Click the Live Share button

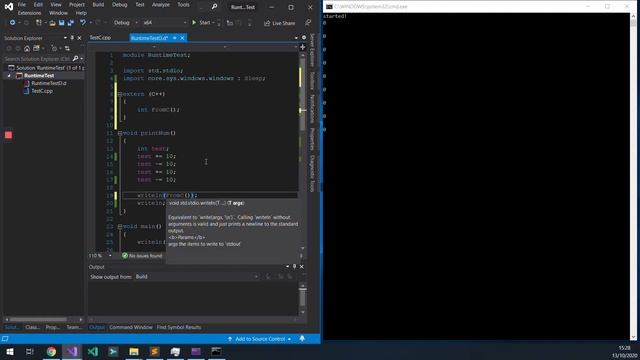point(280,23)
